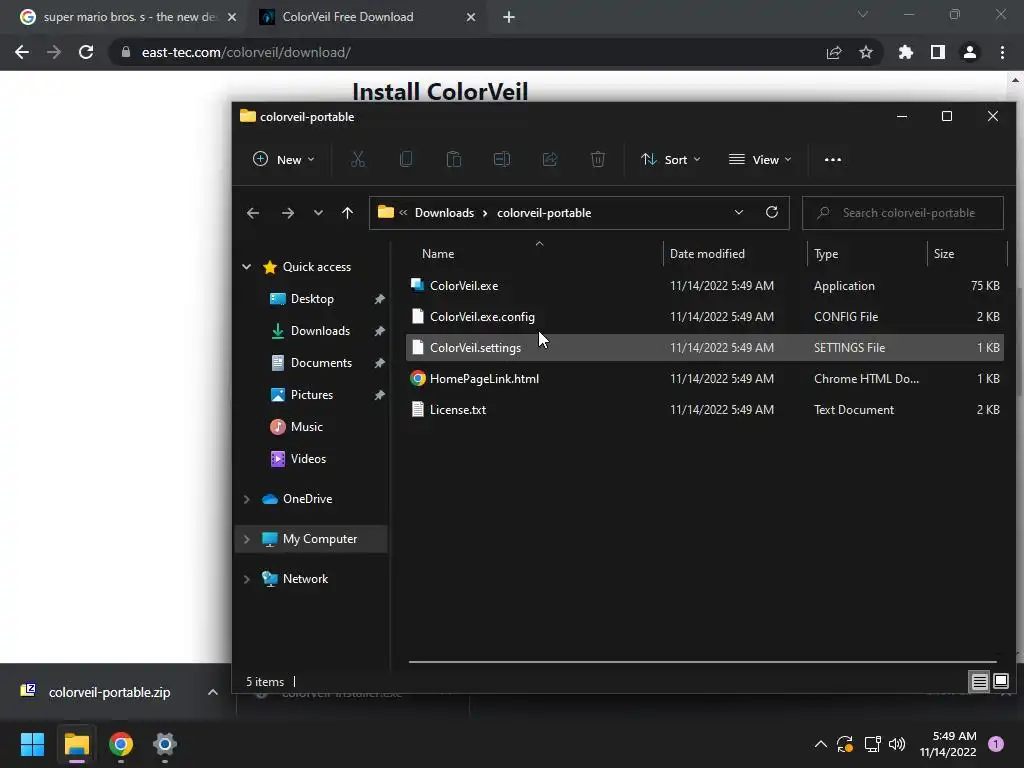Open options for colorveil-portable.zip download
Screen dimensions: 1024x768
point(212,692)
